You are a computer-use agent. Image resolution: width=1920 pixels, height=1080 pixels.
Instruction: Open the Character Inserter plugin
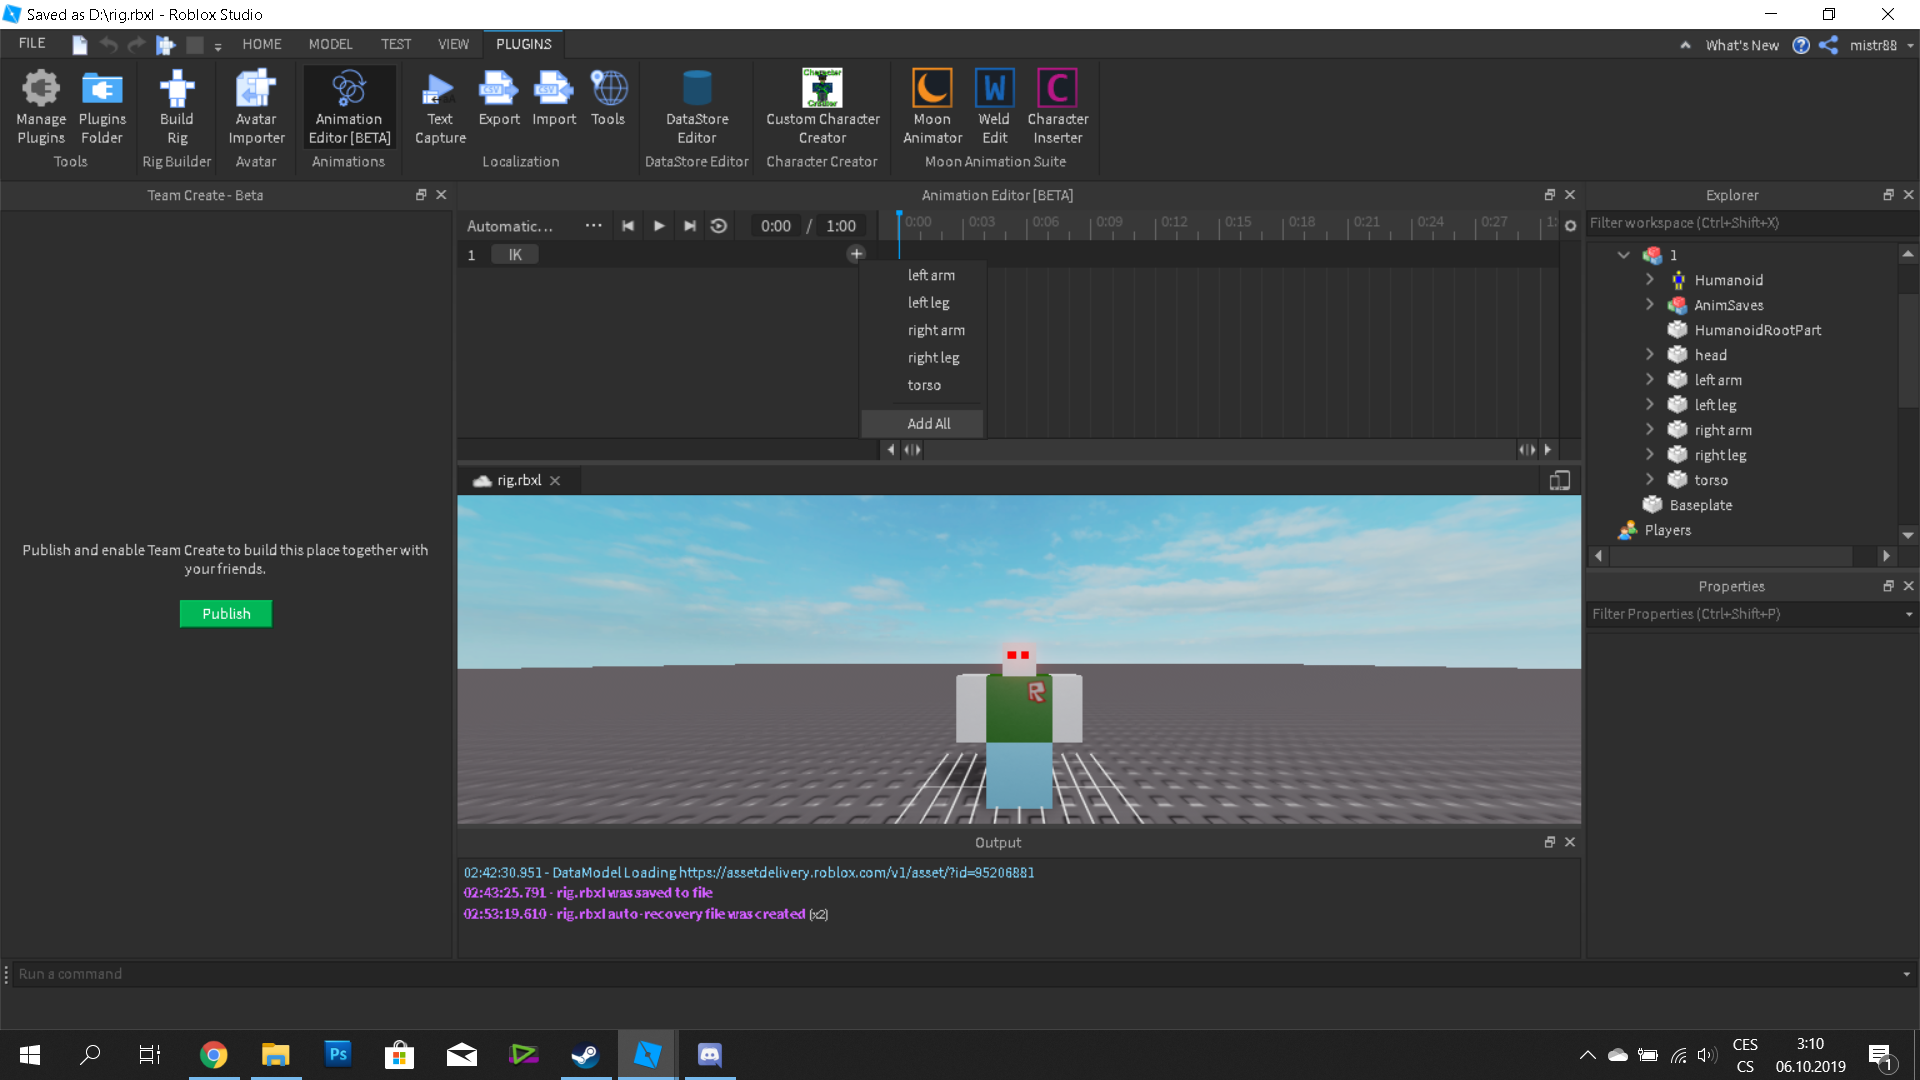(x=1057, y=105)
